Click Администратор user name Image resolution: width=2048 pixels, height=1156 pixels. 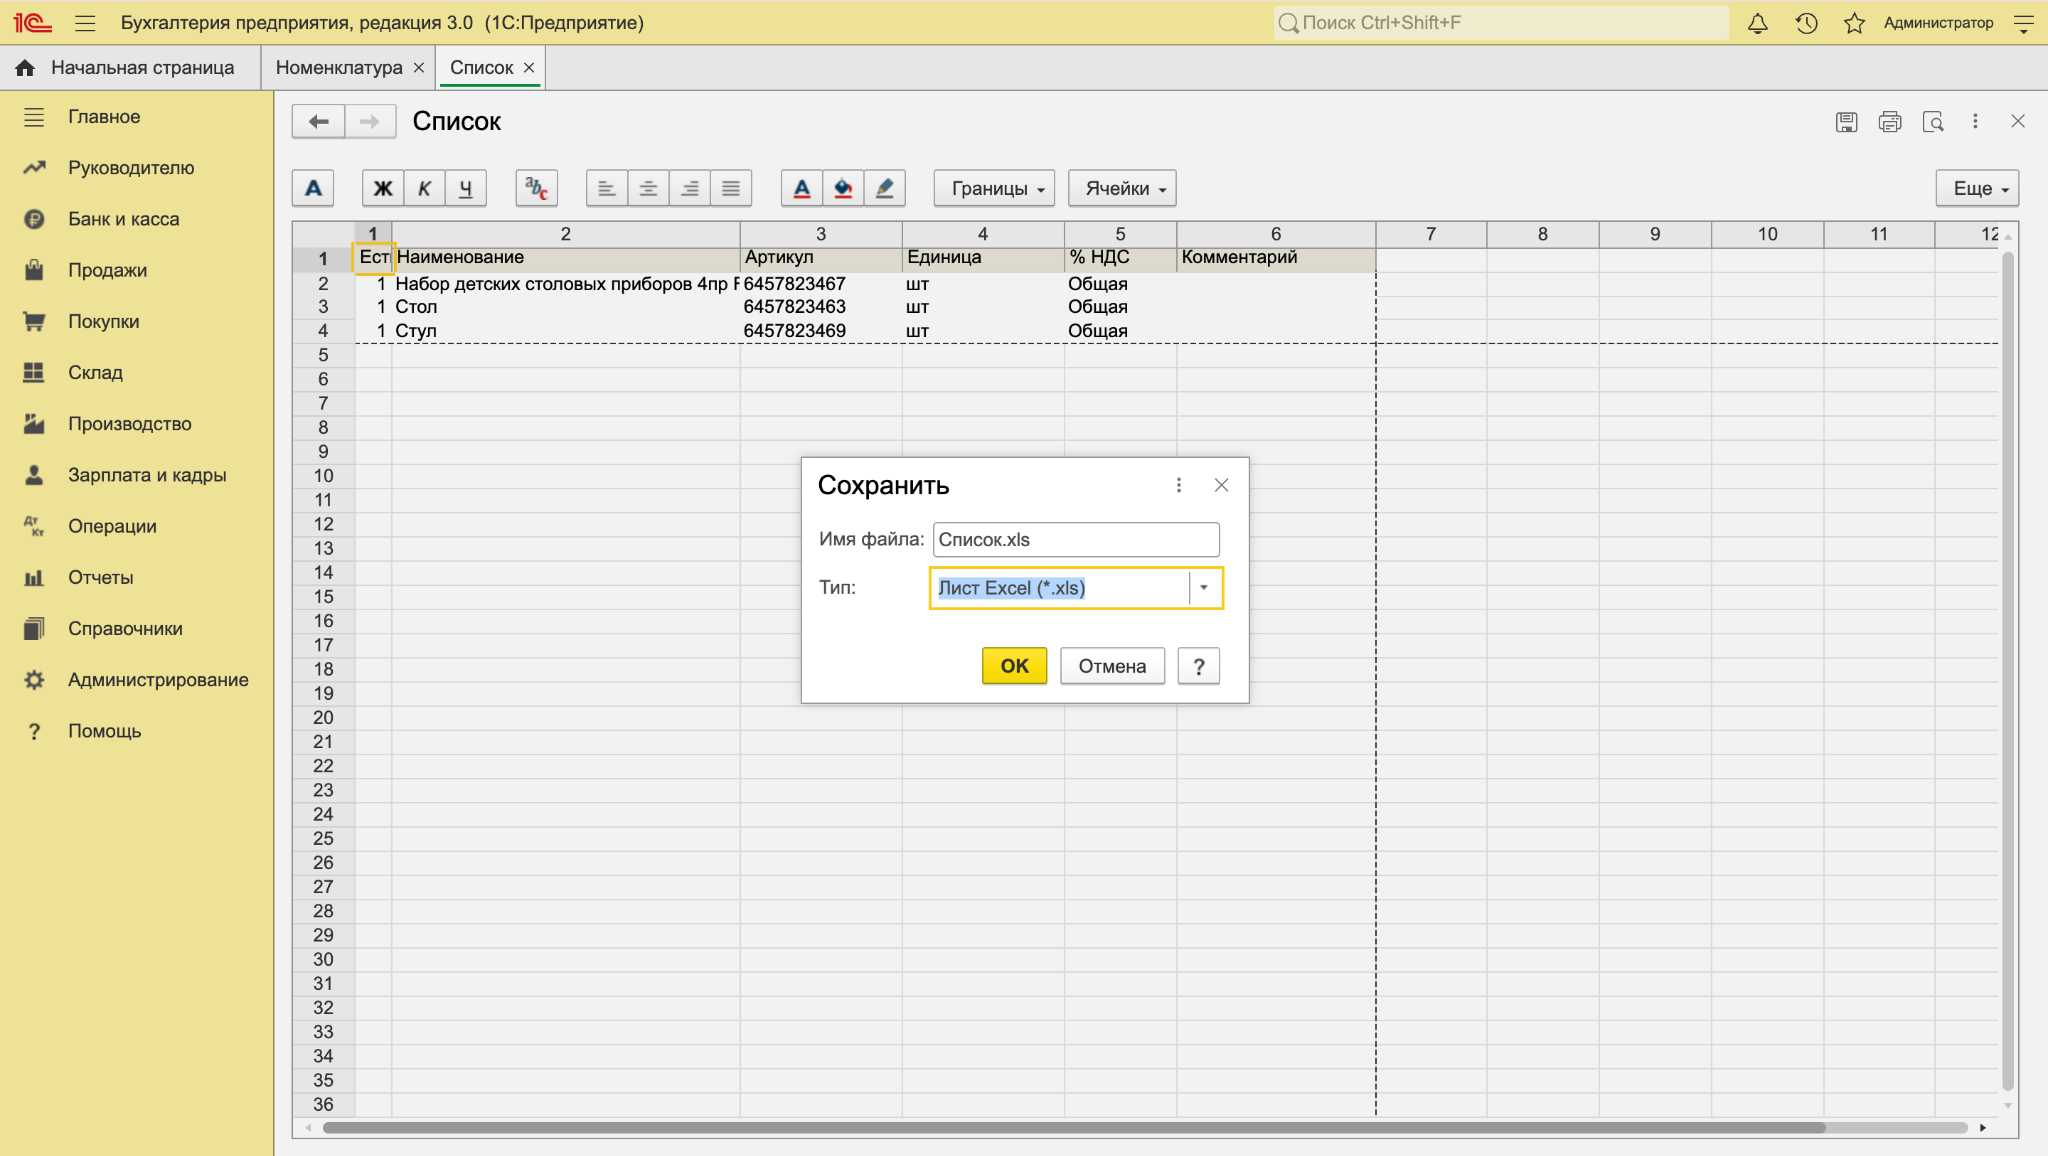[x=1938, y=22]
